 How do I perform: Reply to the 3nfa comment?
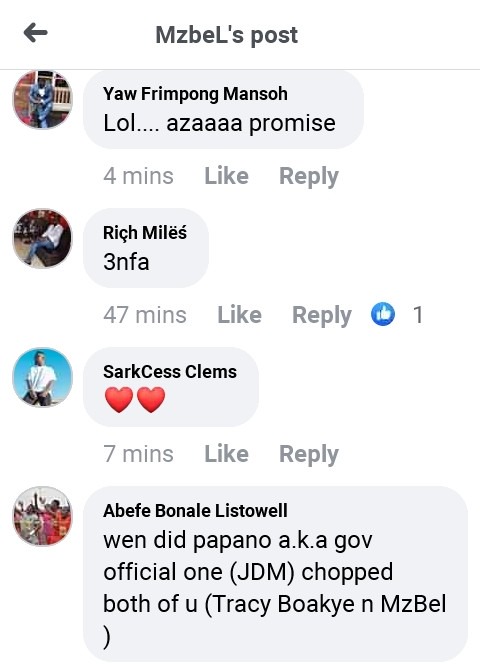click(322, 315)
